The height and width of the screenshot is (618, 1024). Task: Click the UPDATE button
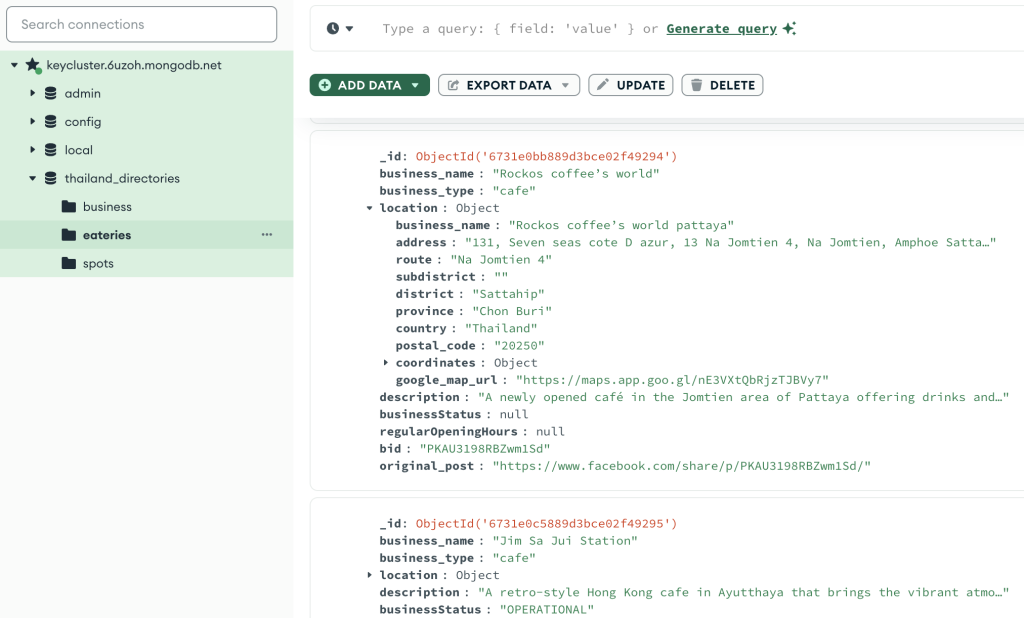[630, 85]
